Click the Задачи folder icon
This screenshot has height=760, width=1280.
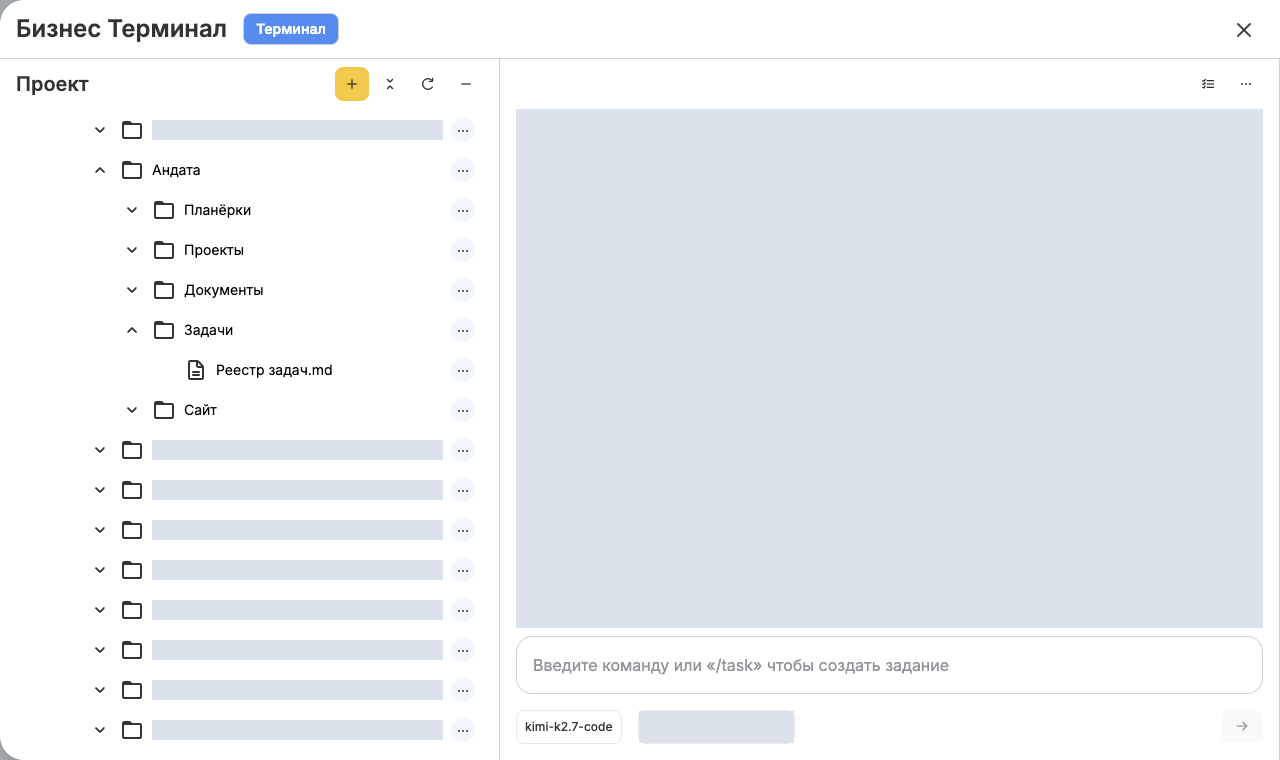(x=164, y=330)
